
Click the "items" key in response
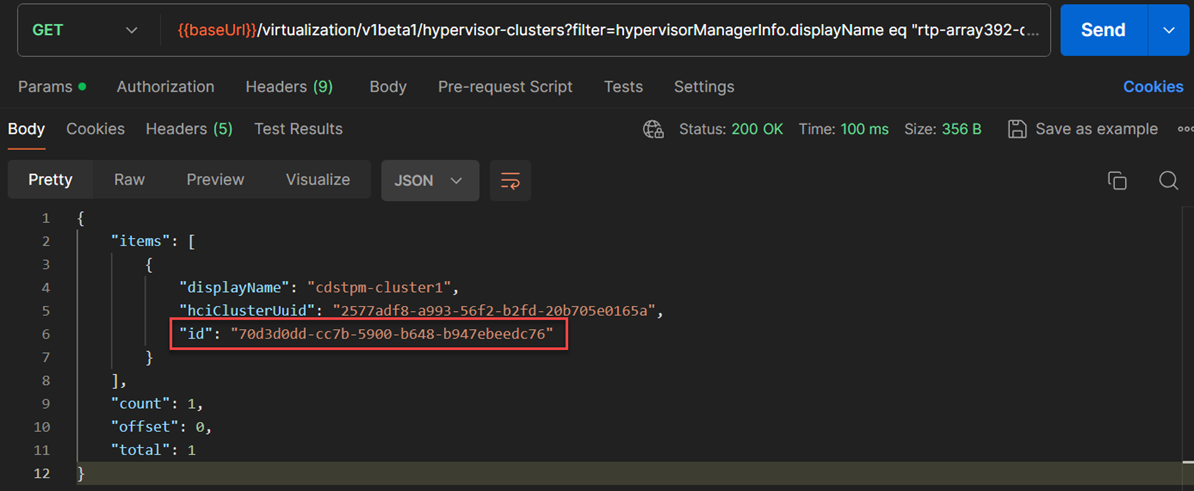141,241
